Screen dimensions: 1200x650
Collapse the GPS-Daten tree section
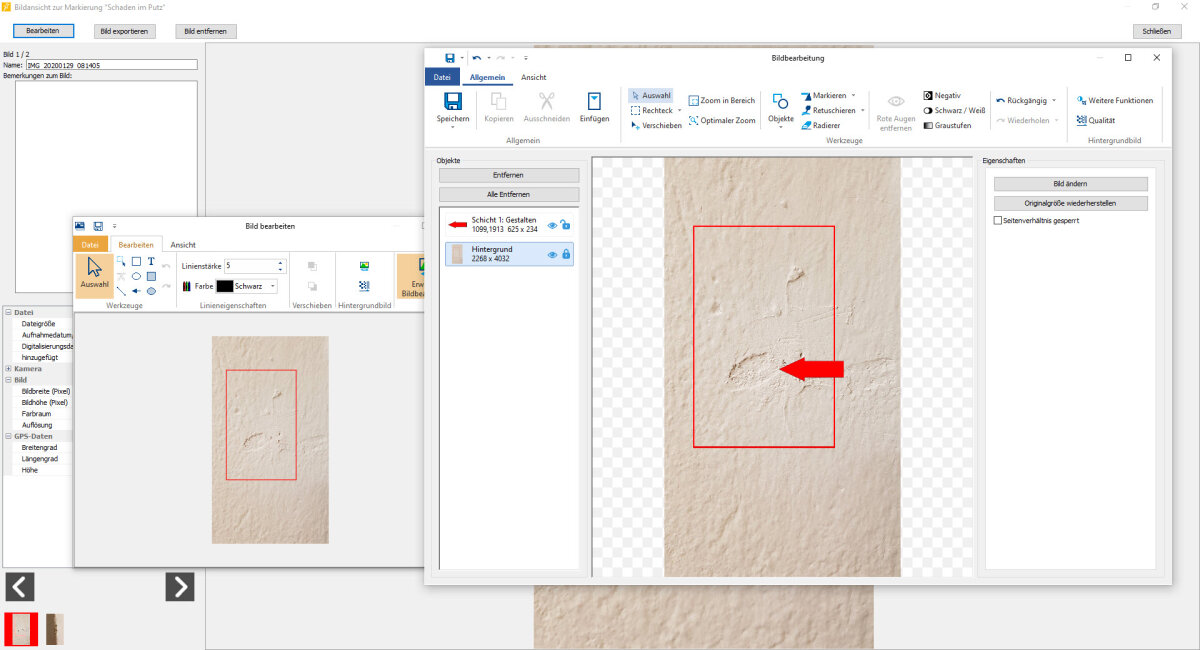click(x=8, y=436)
